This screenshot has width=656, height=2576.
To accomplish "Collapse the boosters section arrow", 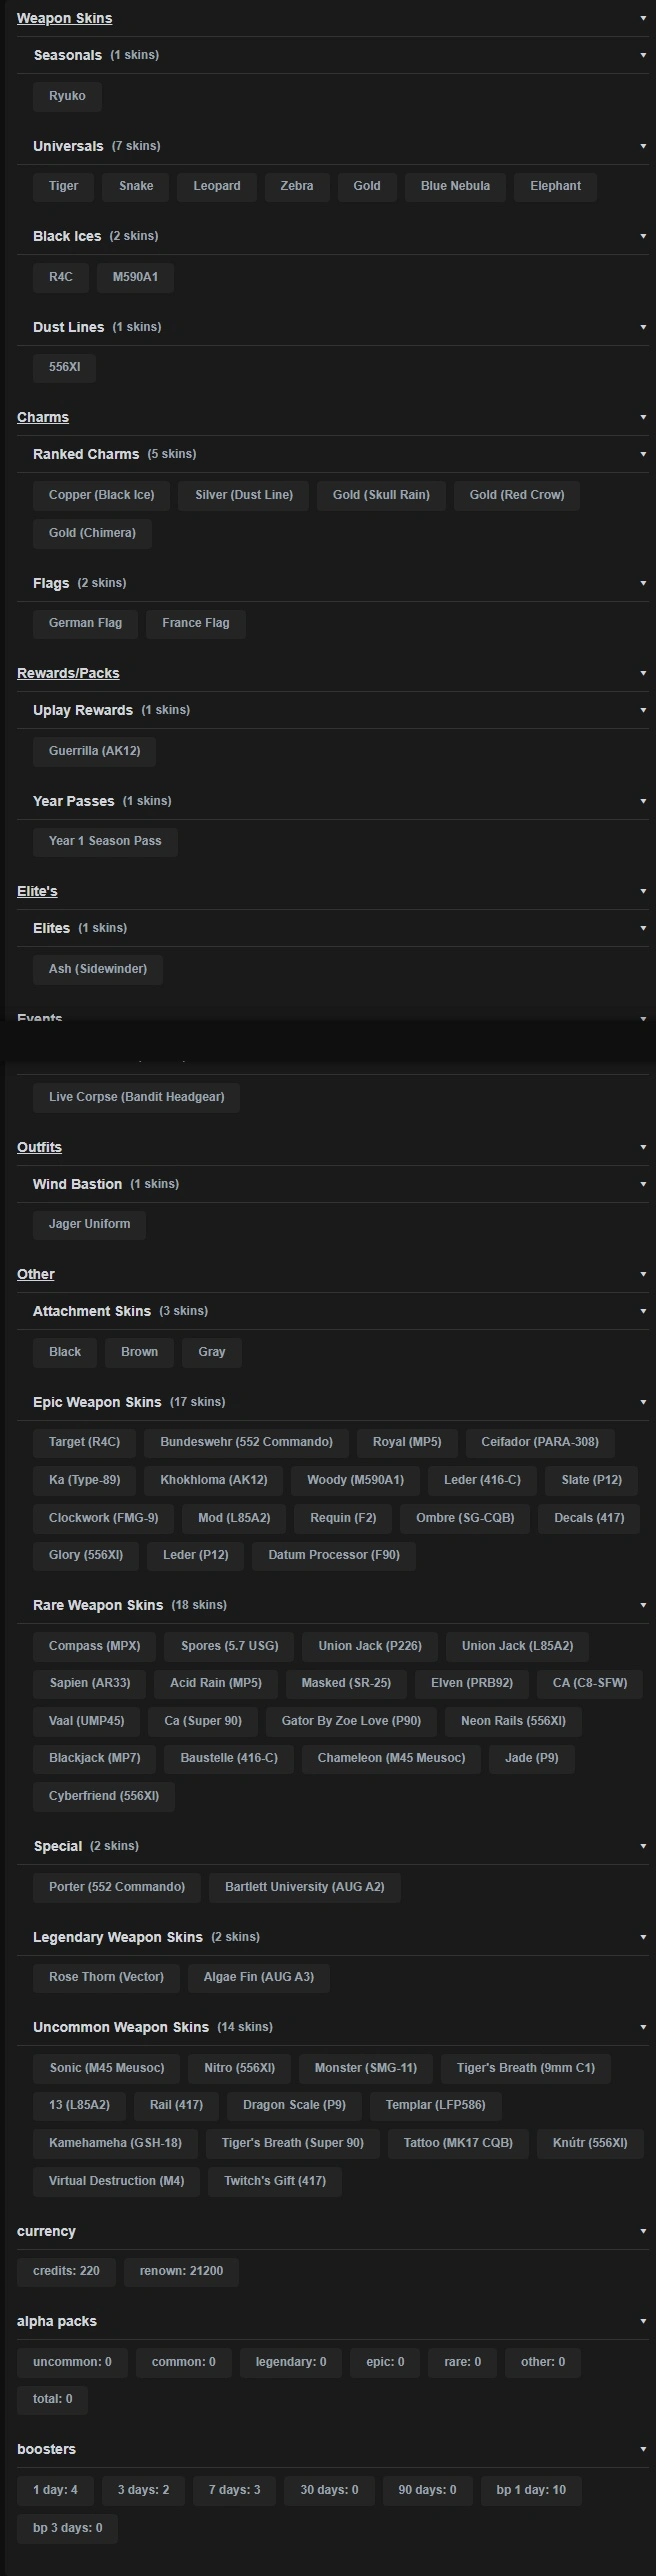I will [x=643, y=2449].
